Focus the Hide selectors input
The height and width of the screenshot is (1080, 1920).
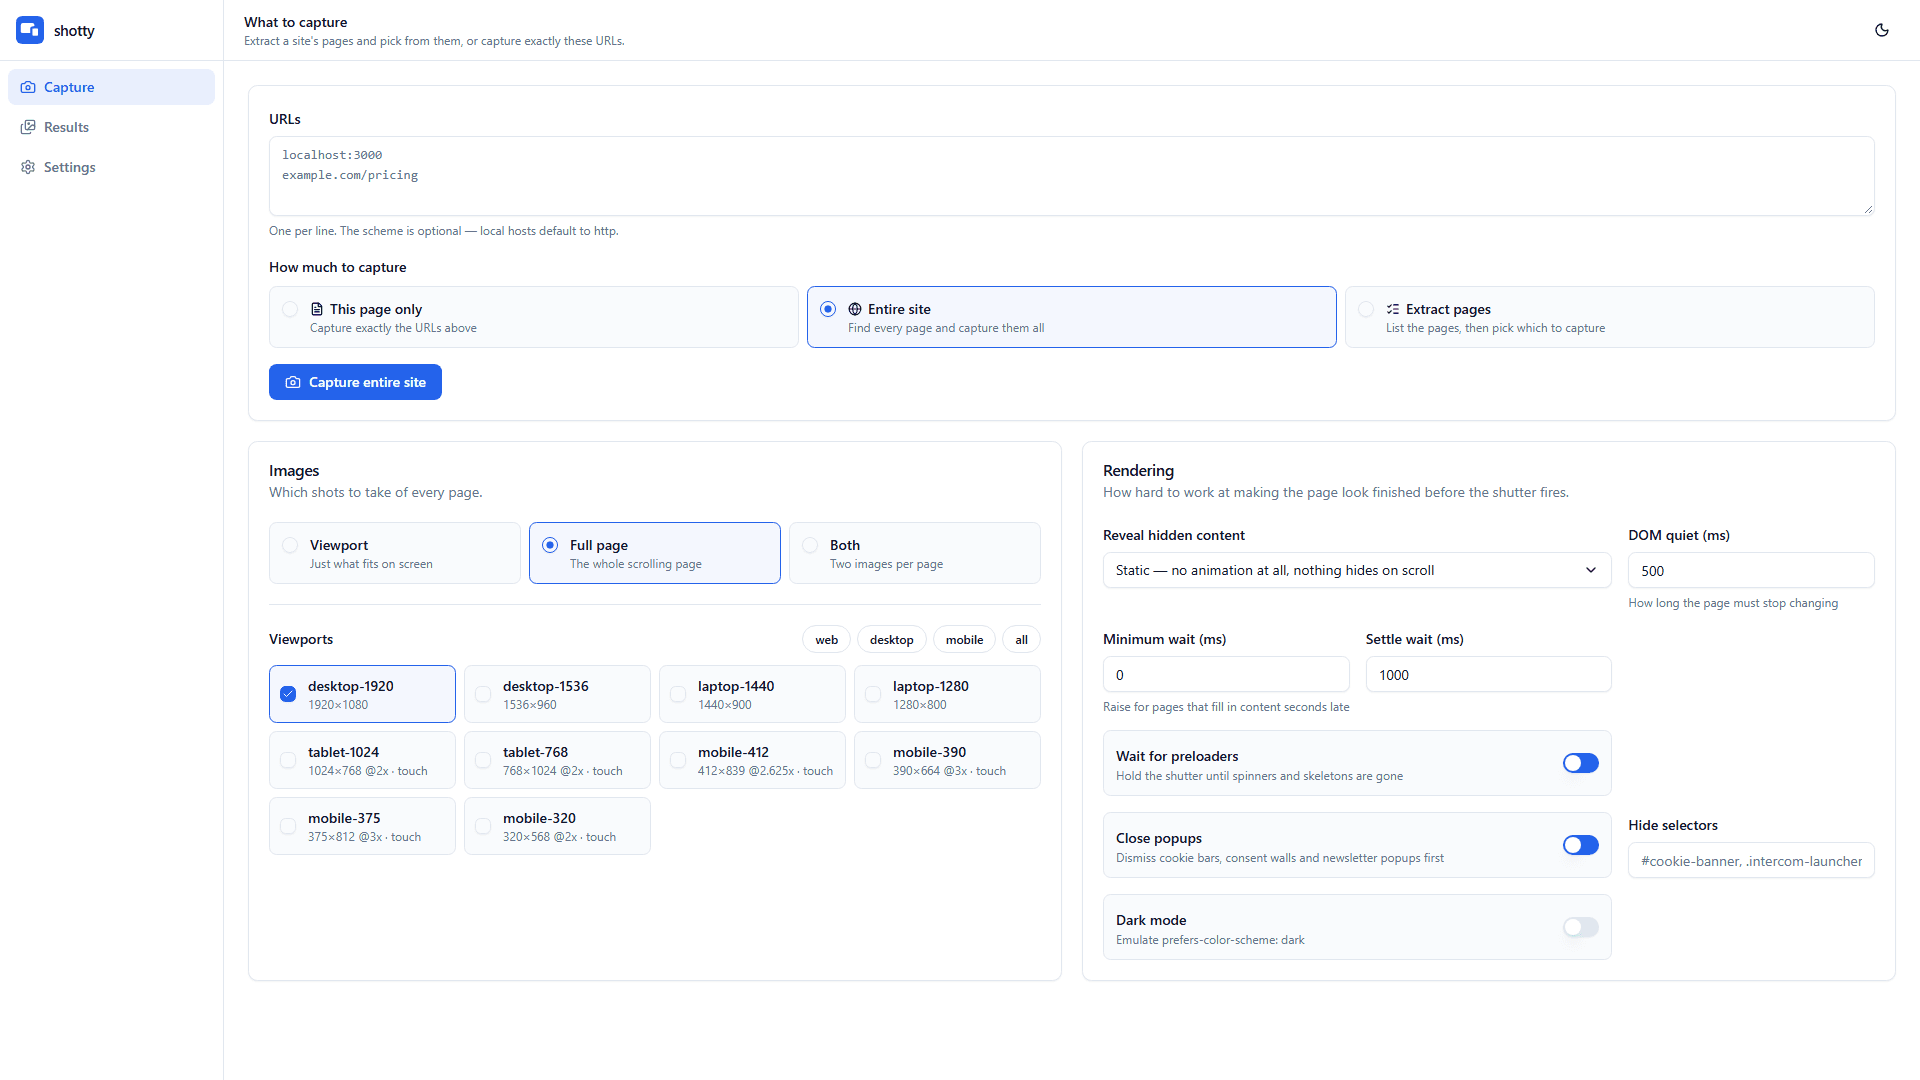(x=1751, y=860)
